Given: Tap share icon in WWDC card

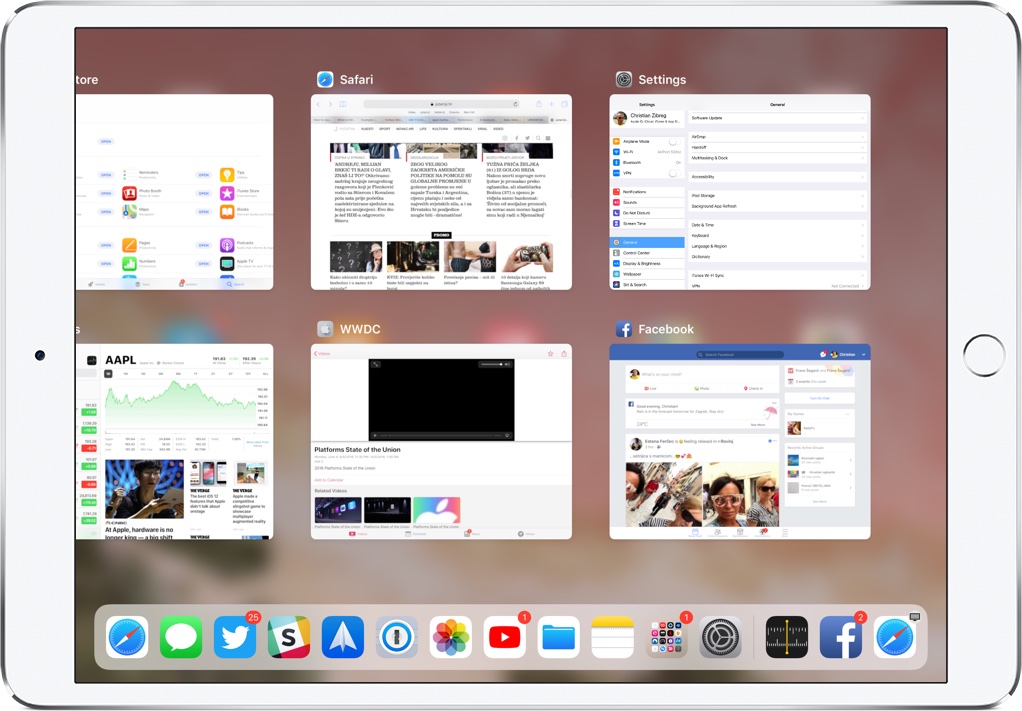Looking at the screenshot, I should (564, 353).
